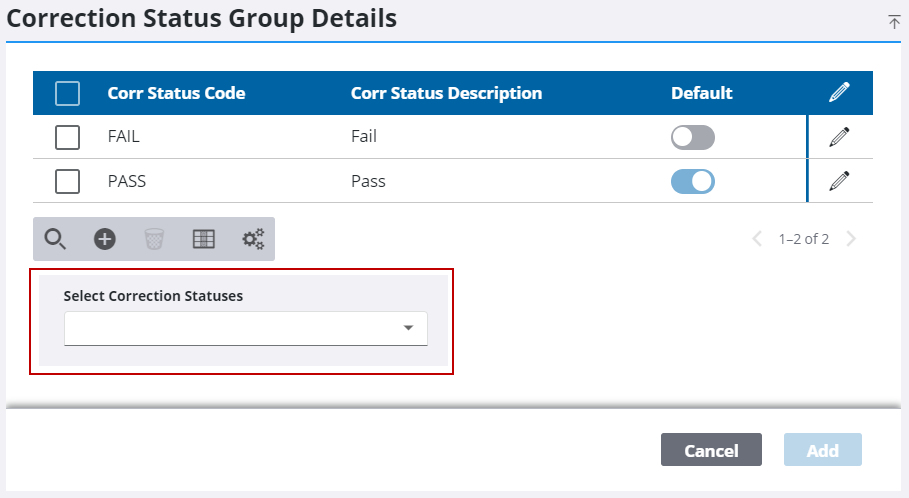Select the PASS row checkbox
This screenshot has width=909, height=498.
pos(67,181)
